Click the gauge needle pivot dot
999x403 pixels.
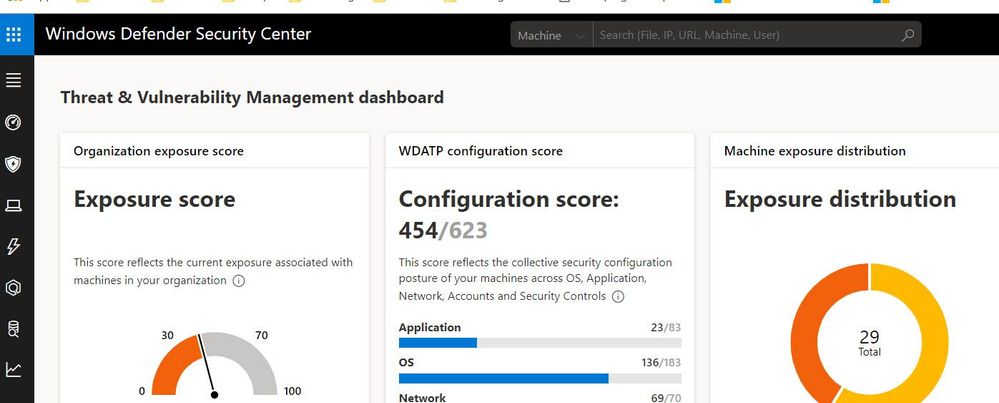pyautogui.click(x=215, y=395)
